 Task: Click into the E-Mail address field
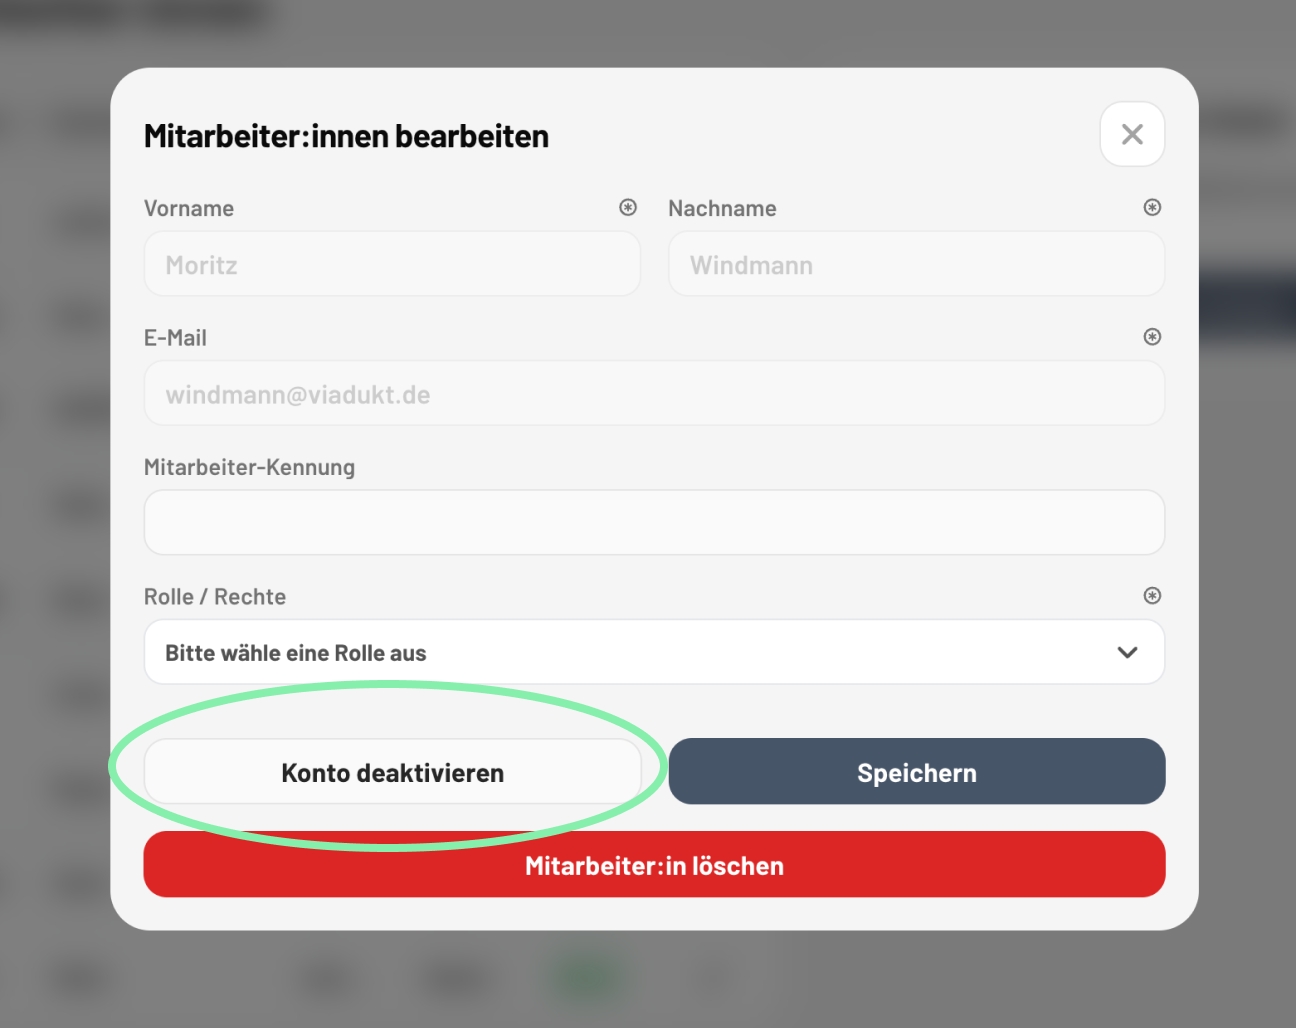[654, 394]
